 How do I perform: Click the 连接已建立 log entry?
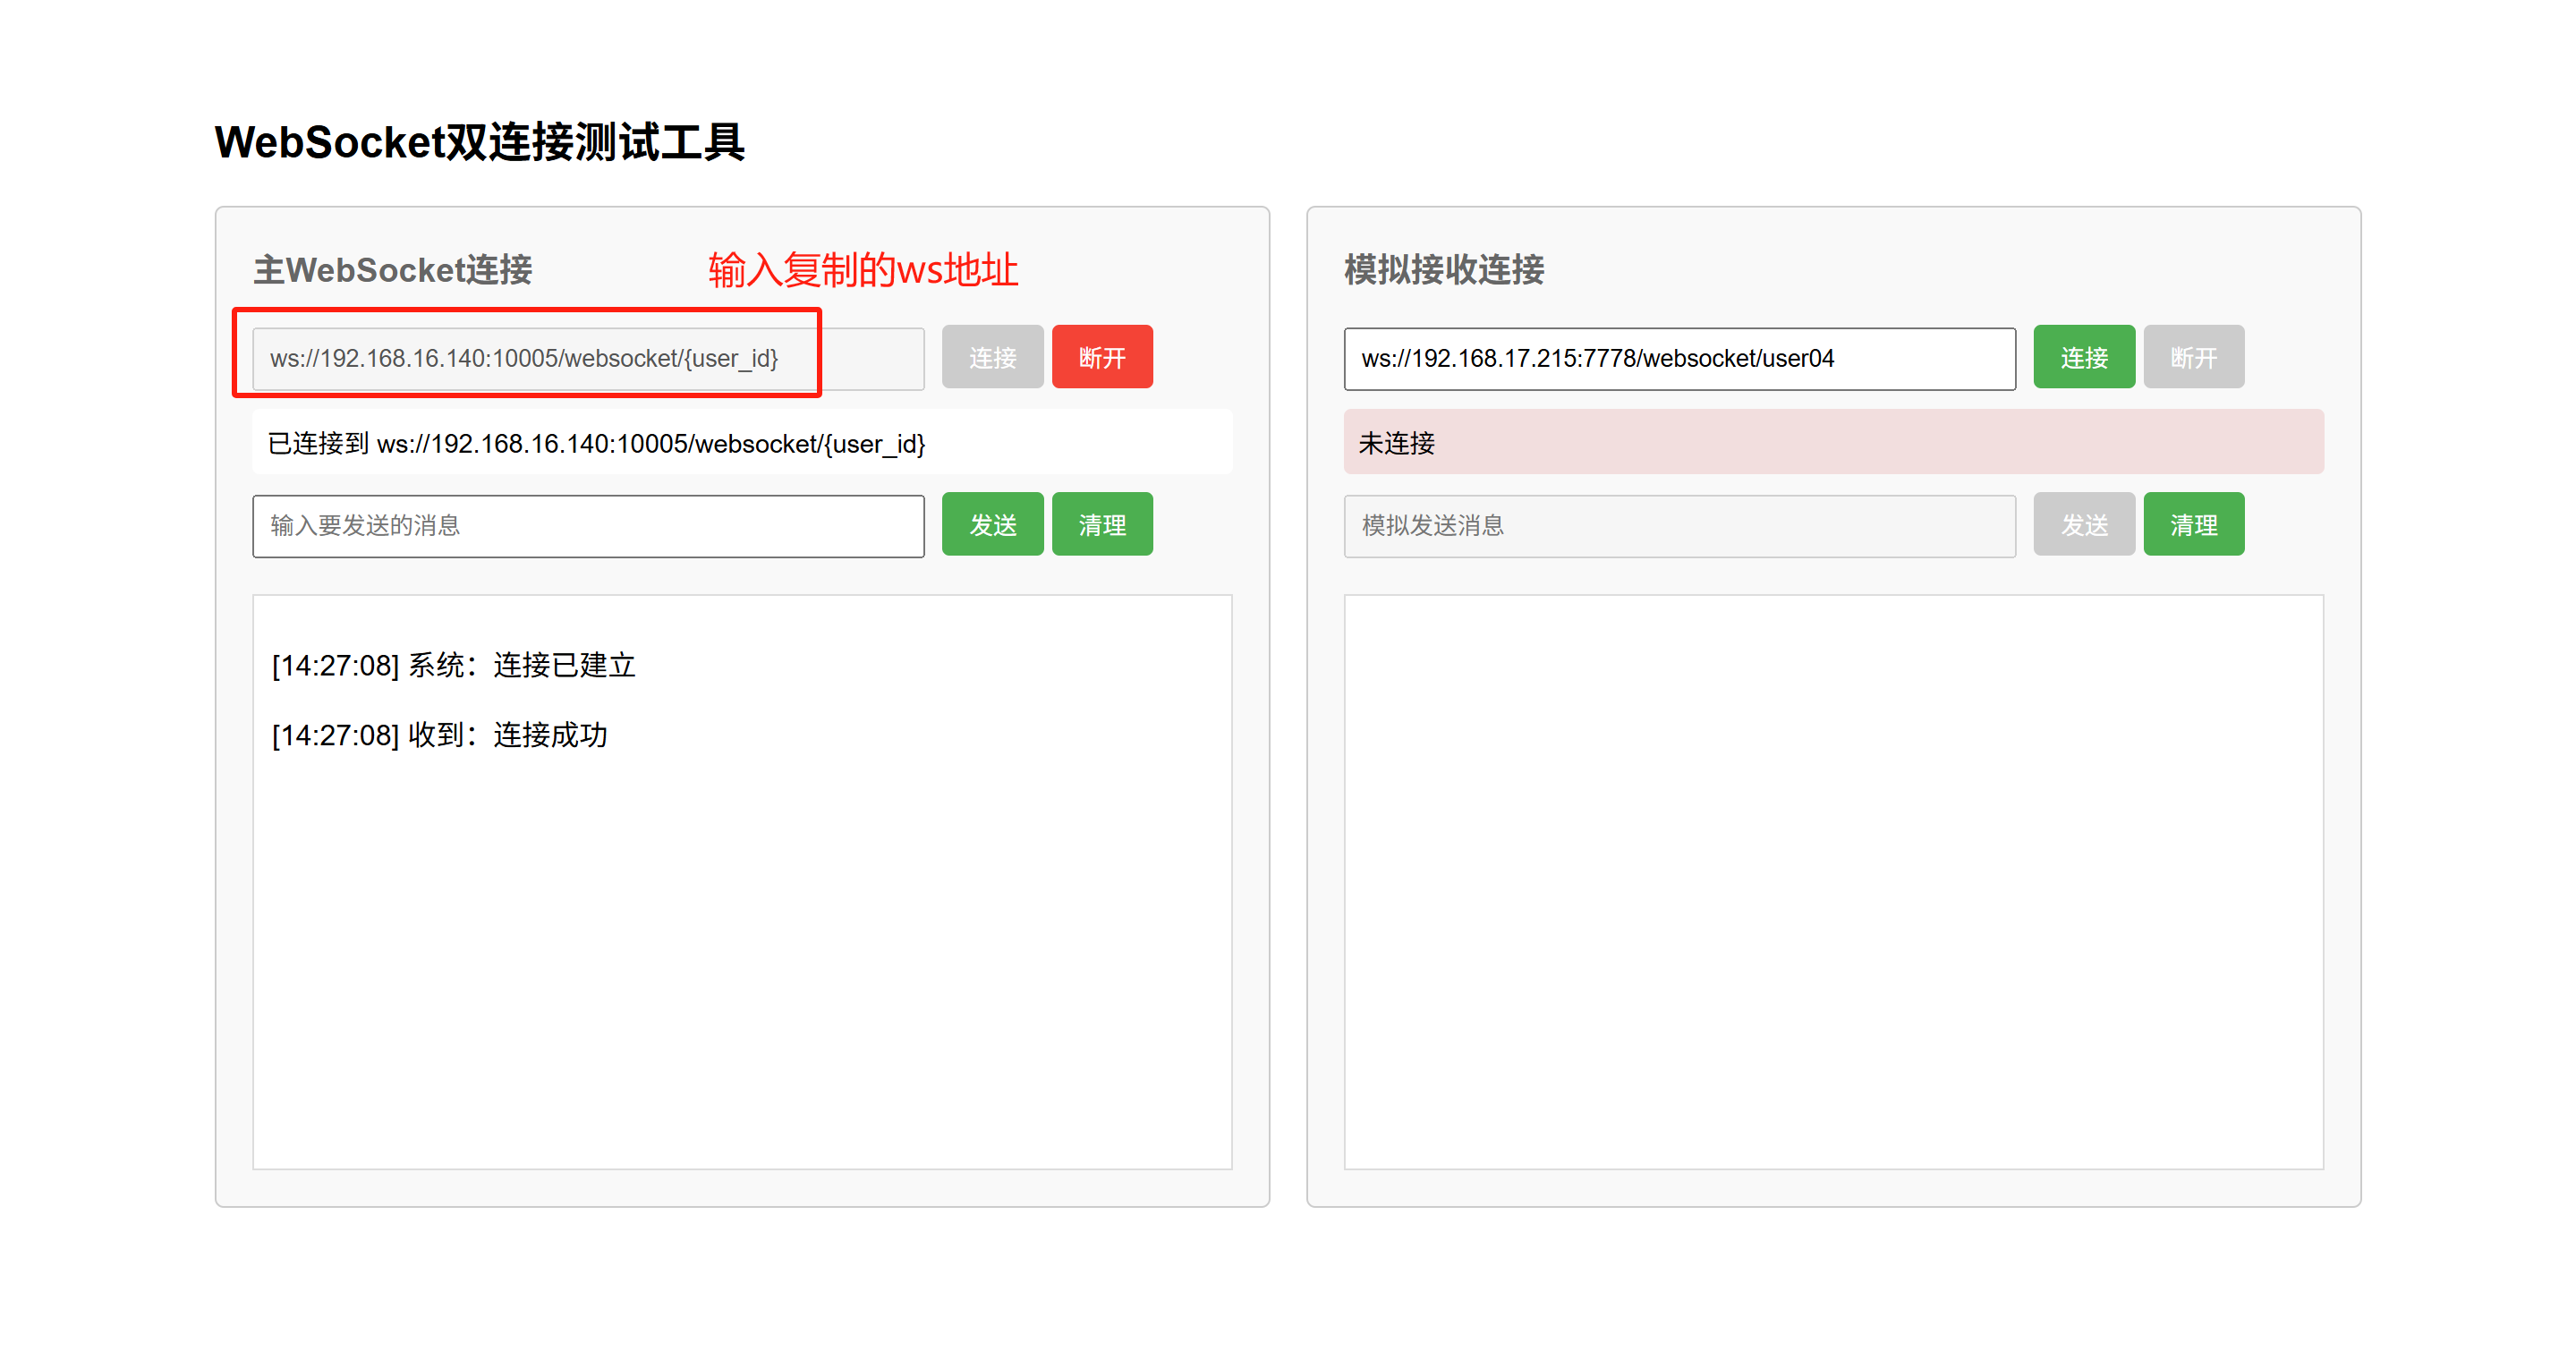point(454,665)
